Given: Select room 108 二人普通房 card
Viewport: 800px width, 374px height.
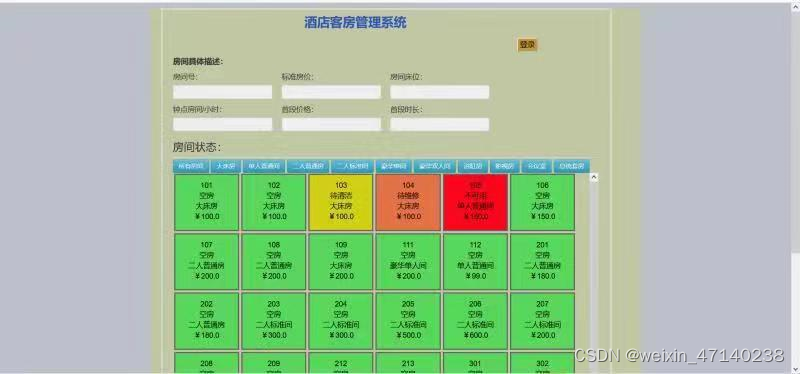Looking at the screenshot, I should [x=274, y=261].
